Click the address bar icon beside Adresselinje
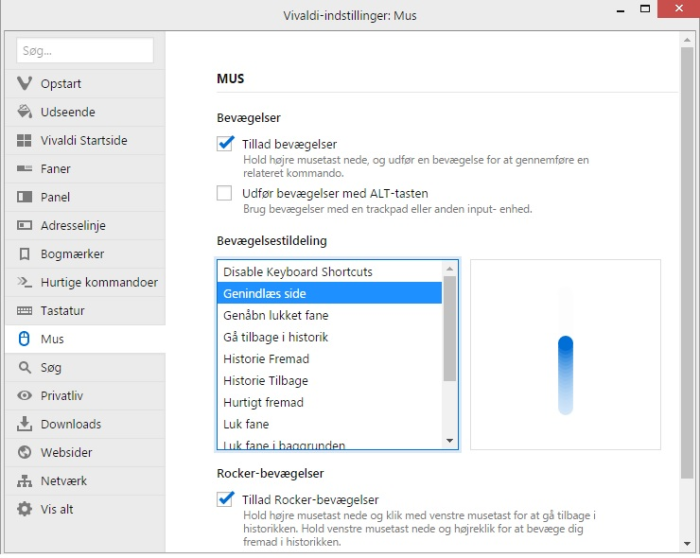700x558 pixels. coord(24,225)
